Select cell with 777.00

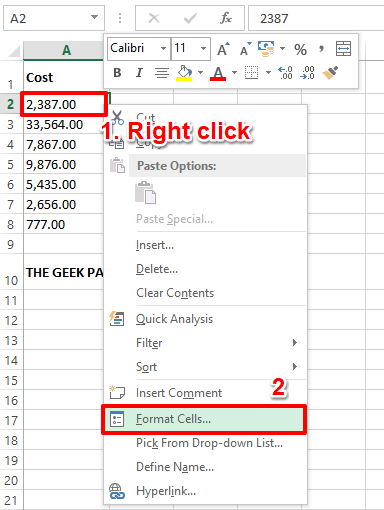pyautogui.click(x=63, y=224)
